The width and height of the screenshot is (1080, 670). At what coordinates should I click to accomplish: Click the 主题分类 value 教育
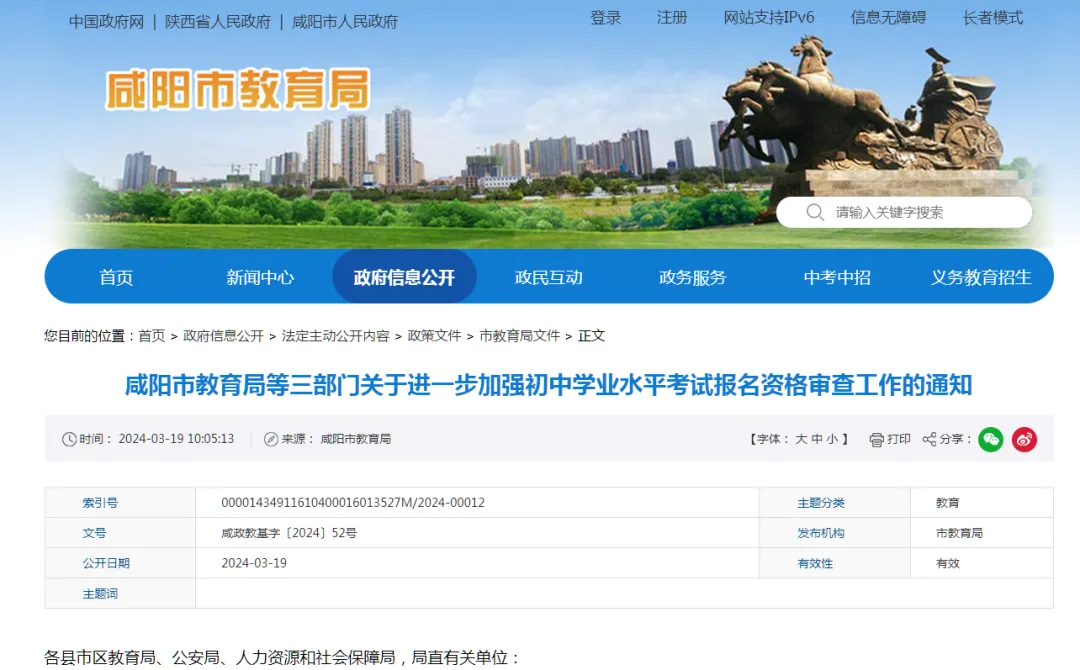point(947,503)
